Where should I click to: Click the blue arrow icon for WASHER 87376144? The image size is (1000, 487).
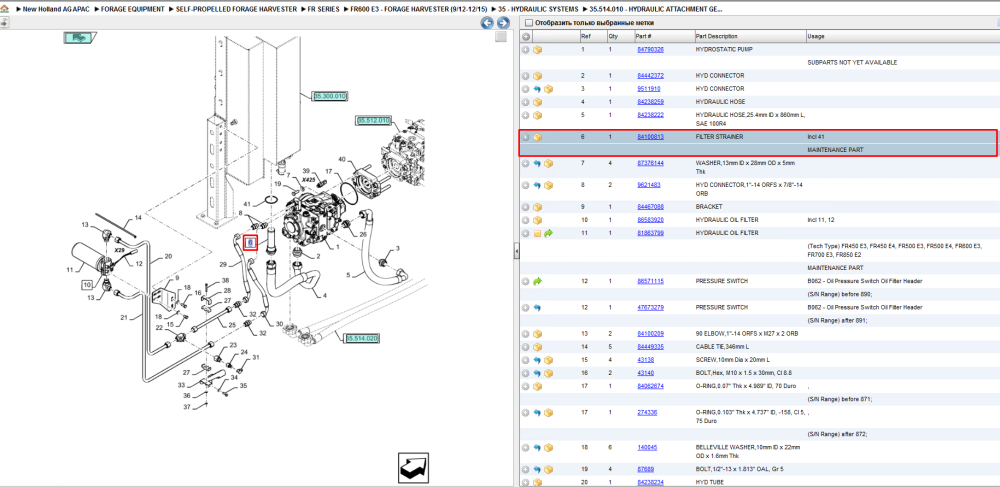[537, 163]
